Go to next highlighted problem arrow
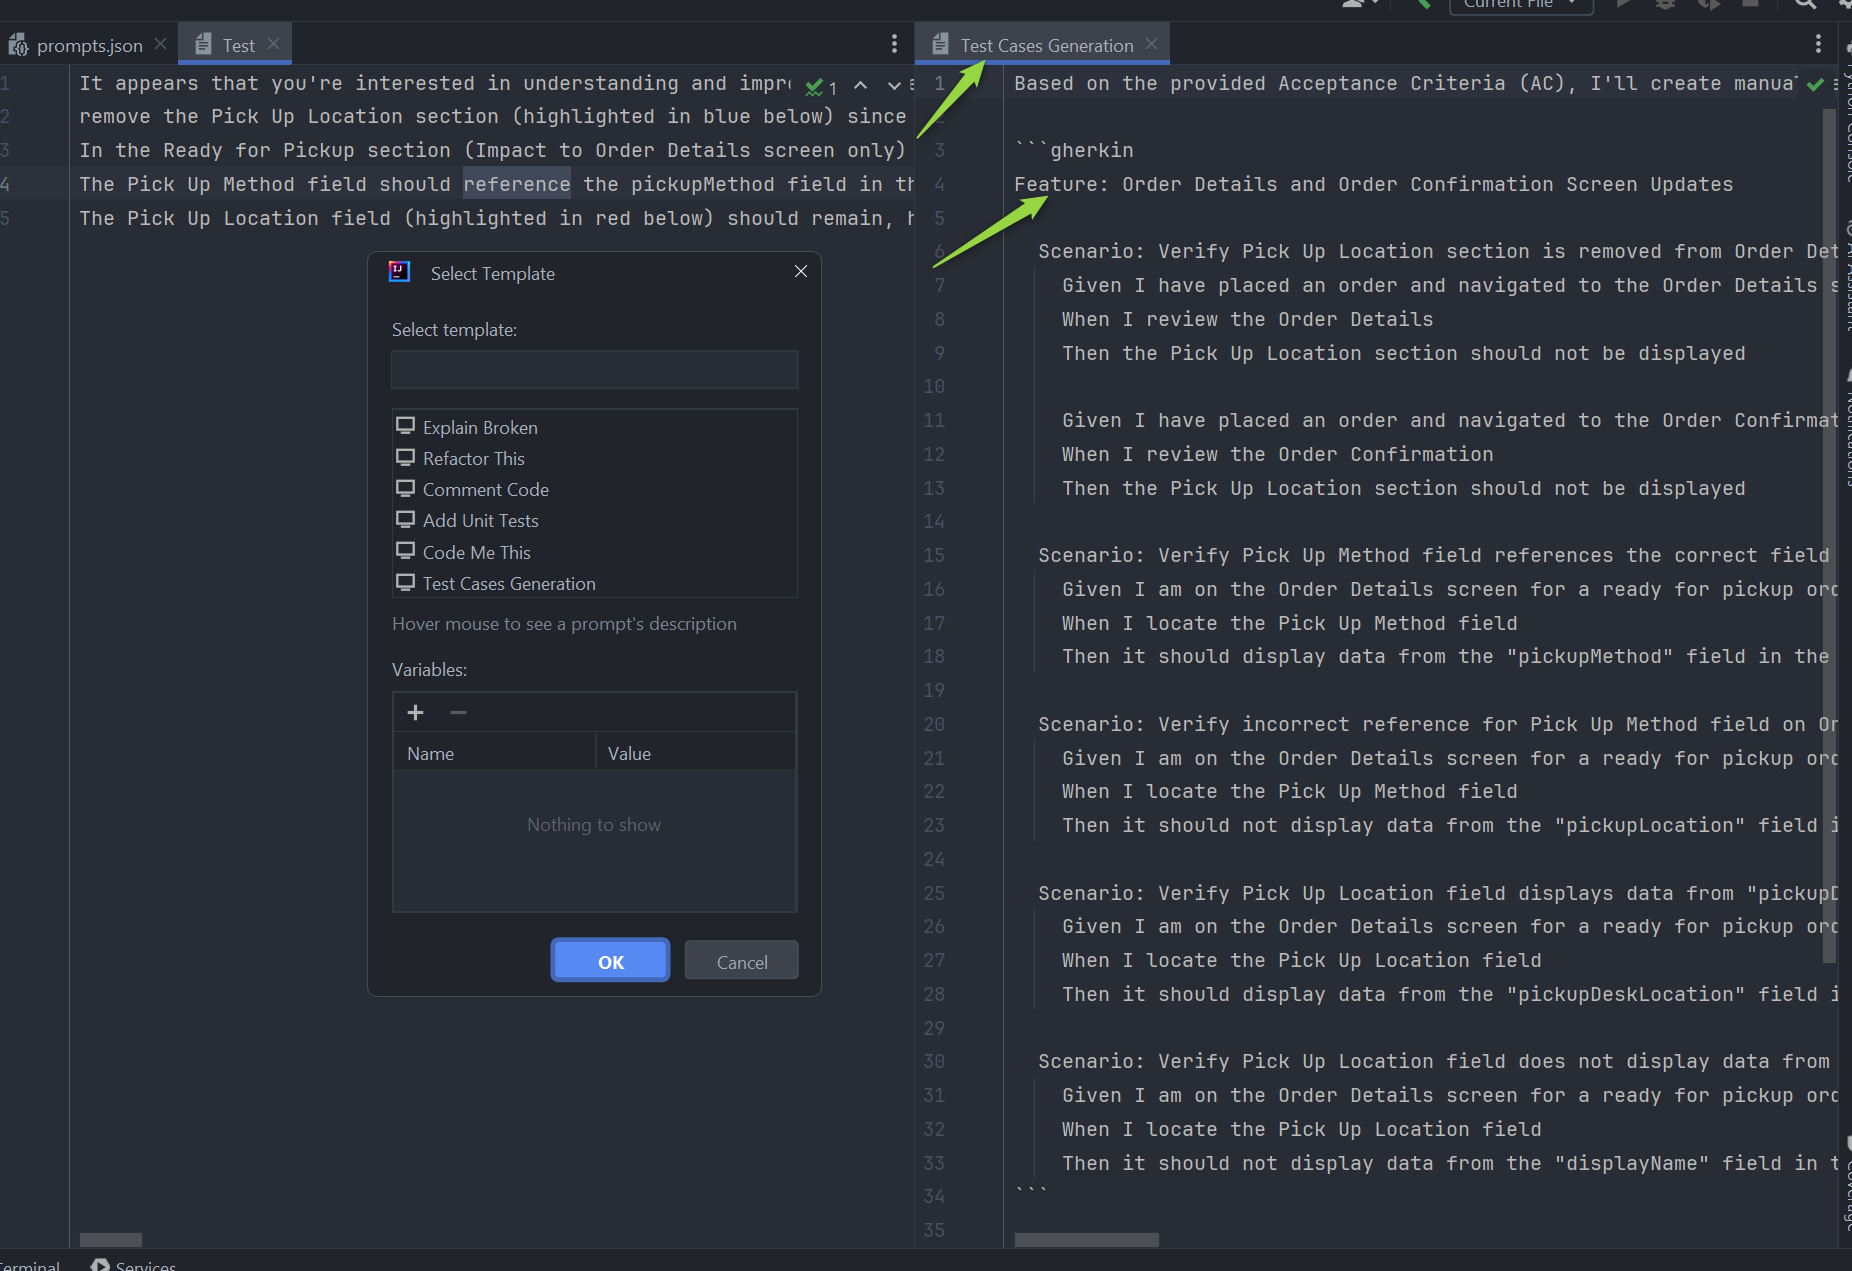The height and width of the screenshot is (1271, 1852). click(x=894, y=86)
